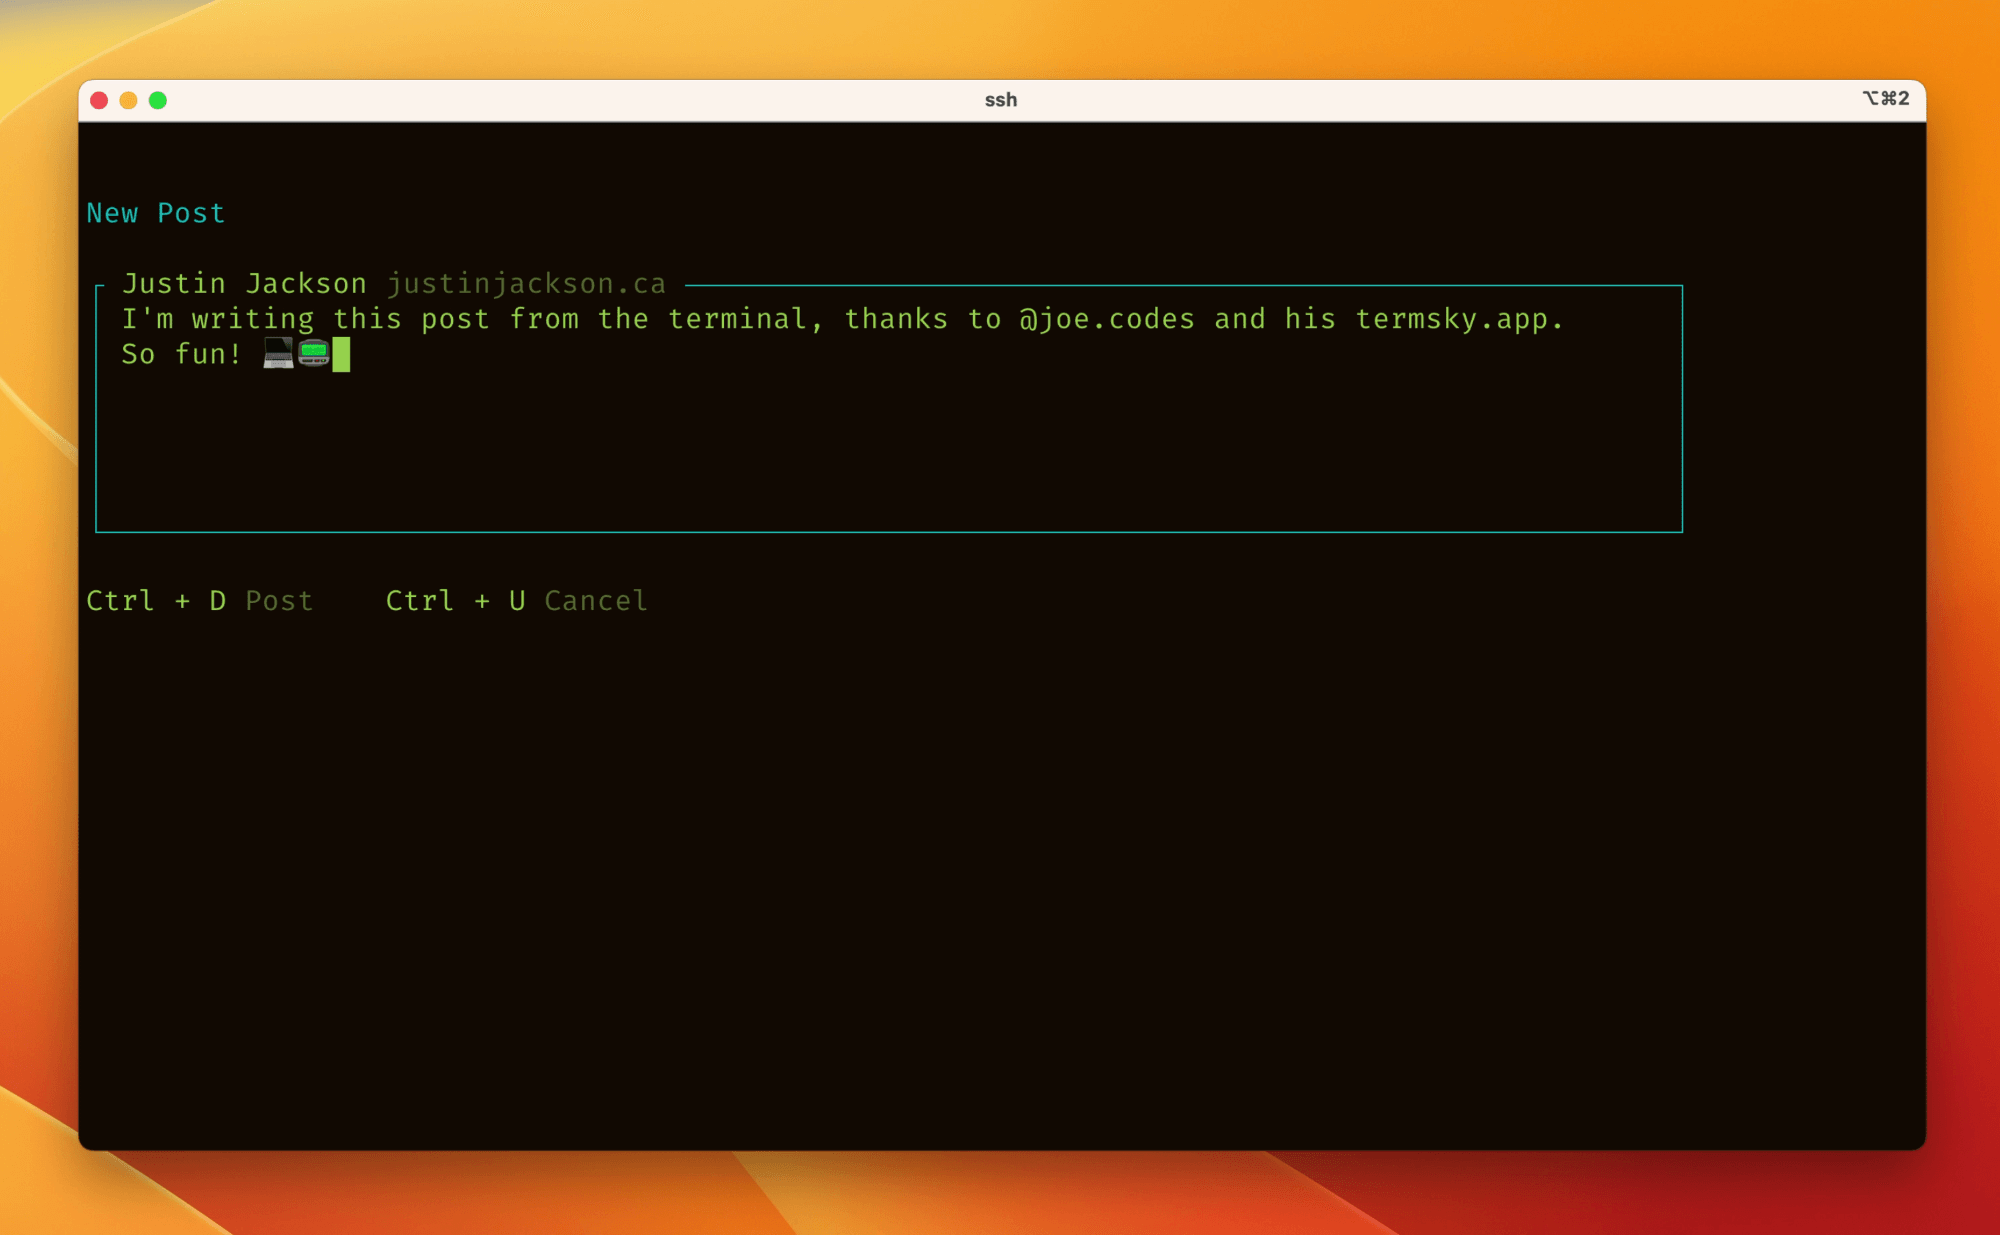Click the Ctrl + D Post shortcut
This screenshot has width=2000, height=1235.
[200, 601]
